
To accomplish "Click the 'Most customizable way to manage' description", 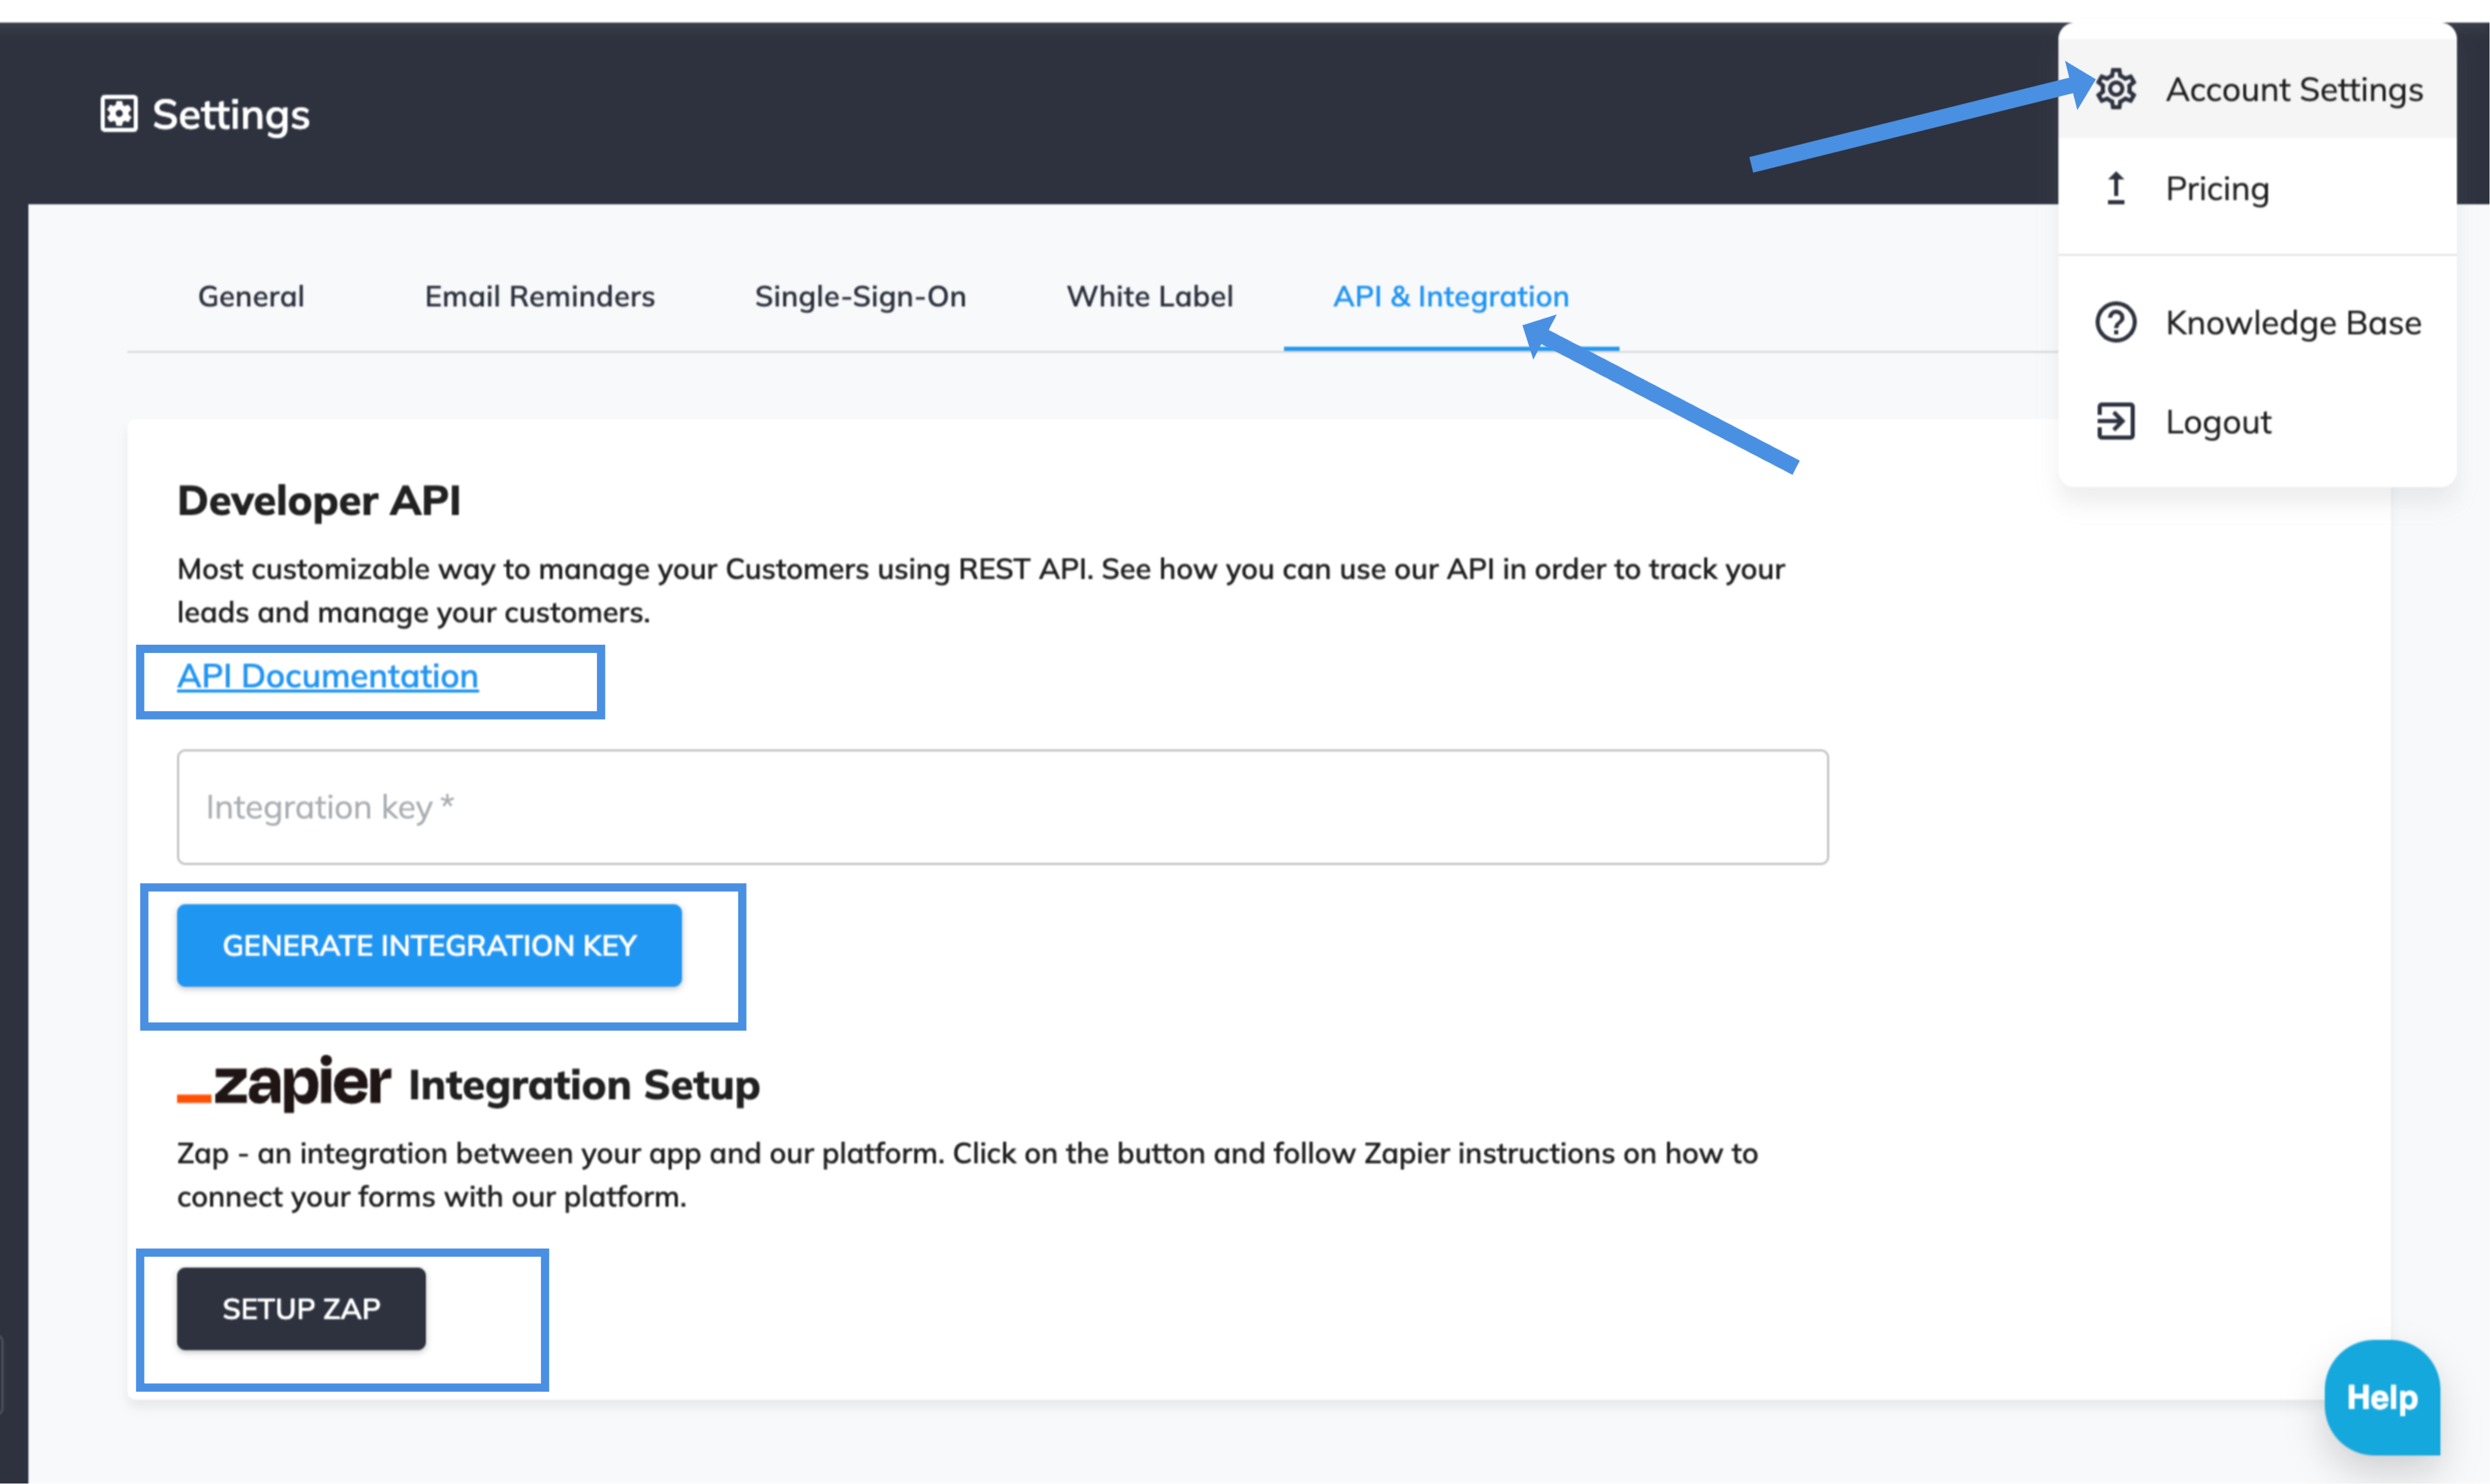I will [x=981, y=590].
